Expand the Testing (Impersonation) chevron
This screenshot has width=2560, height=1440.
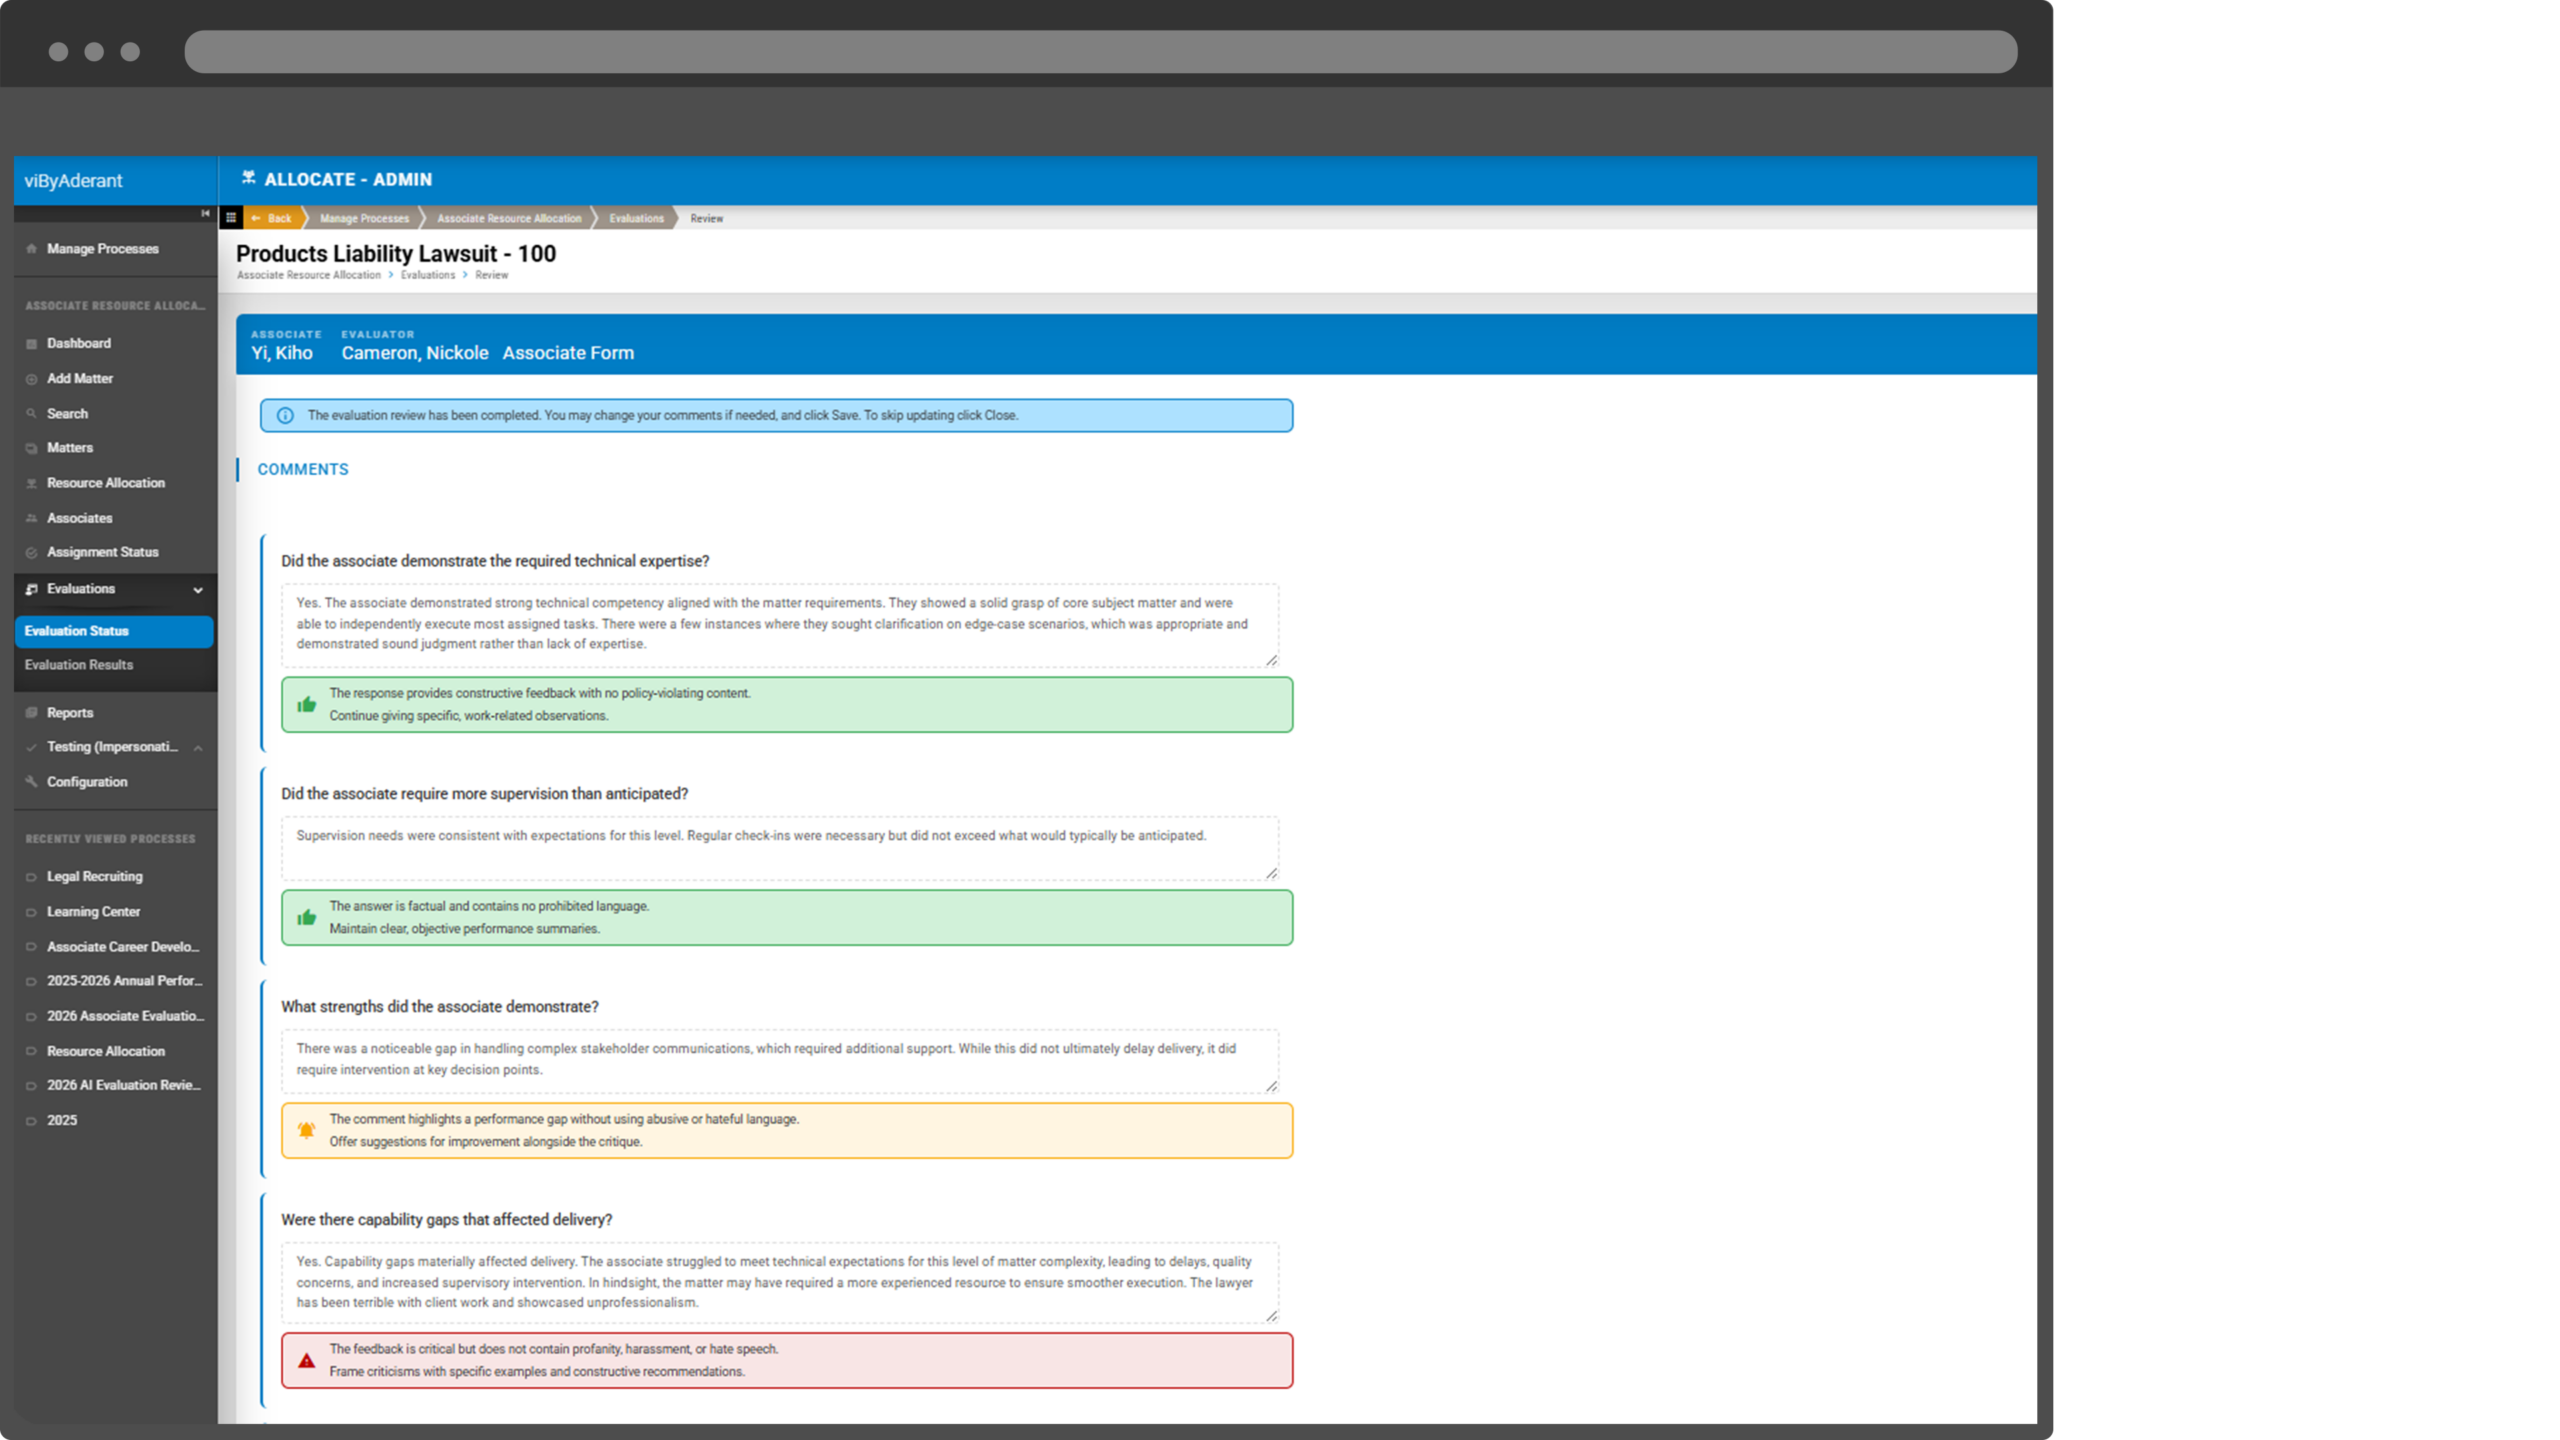point(198,748)
